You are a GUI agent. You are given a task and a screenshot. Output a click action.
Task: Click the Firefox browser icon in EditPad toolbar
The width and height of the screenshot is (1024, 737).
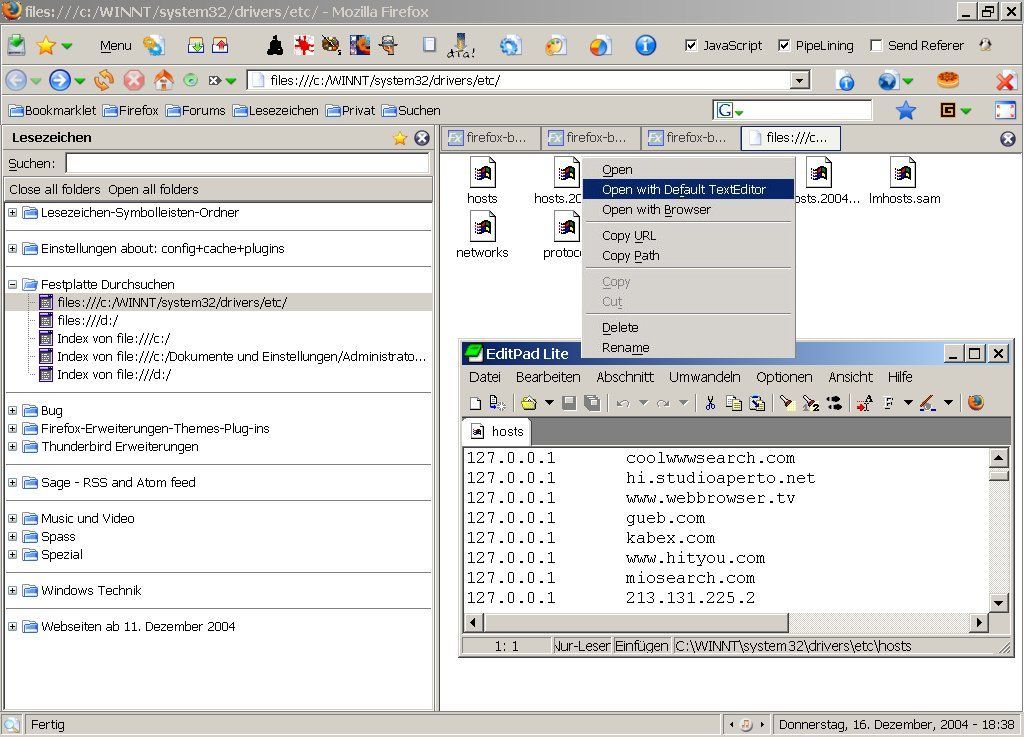976,403
